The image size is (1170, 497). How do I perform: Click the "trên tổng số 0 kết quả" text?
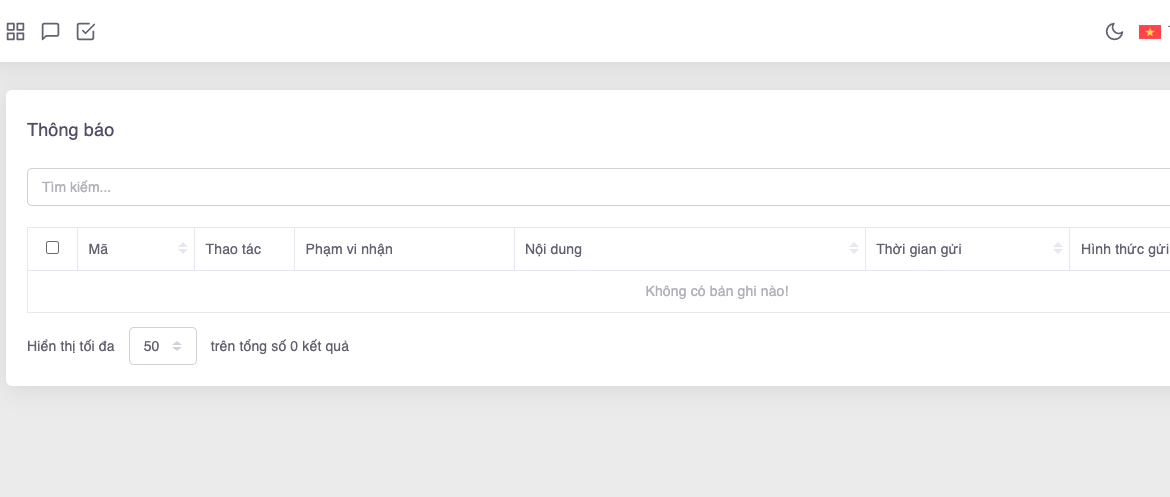280,346
